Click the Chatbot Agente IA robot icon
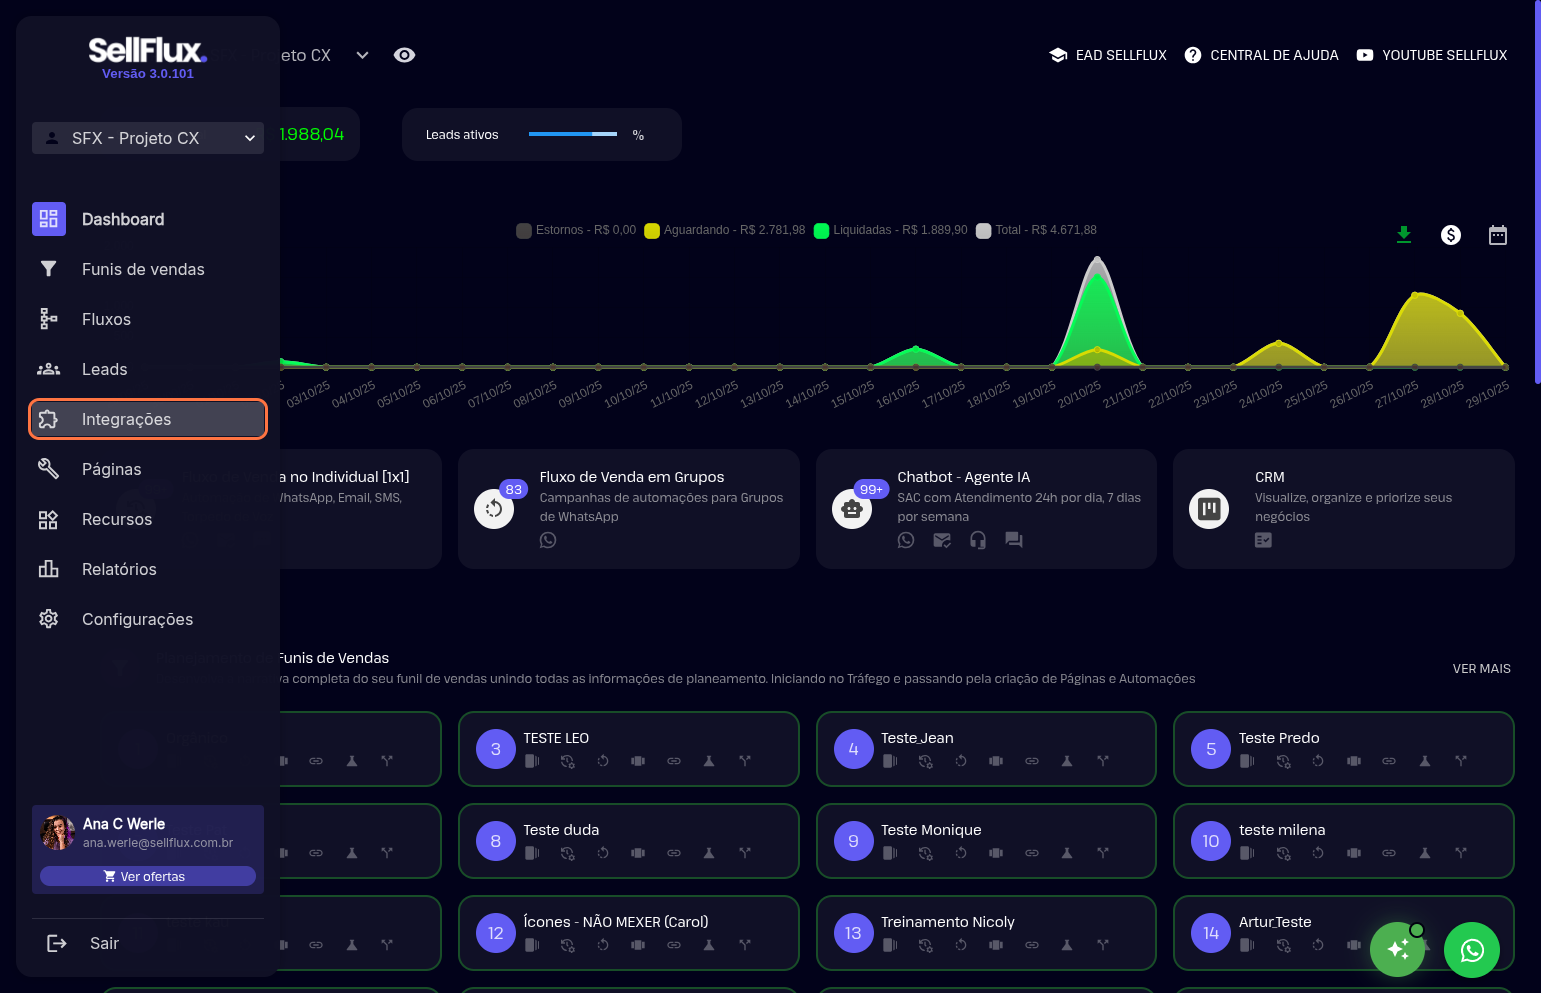Screen dimensions: 1541x993 852,509
